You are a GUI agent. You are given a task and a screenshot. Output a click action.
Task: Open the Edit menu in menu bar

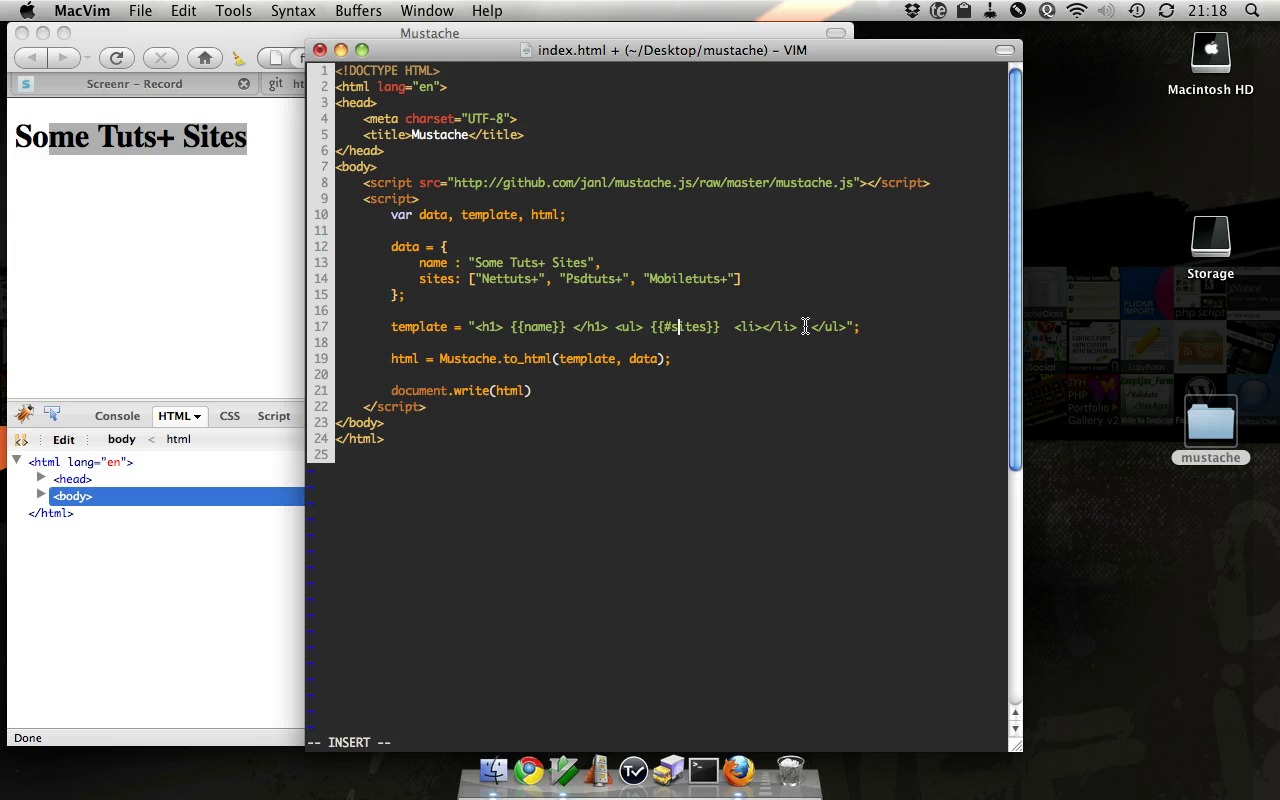pyautogui.click(x=183, y=10)
